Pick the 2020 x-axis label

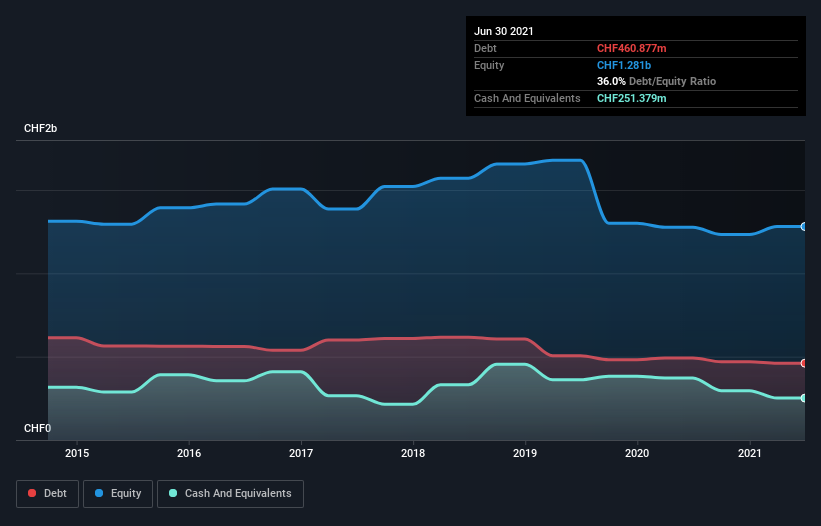click(x=637, y=453)
